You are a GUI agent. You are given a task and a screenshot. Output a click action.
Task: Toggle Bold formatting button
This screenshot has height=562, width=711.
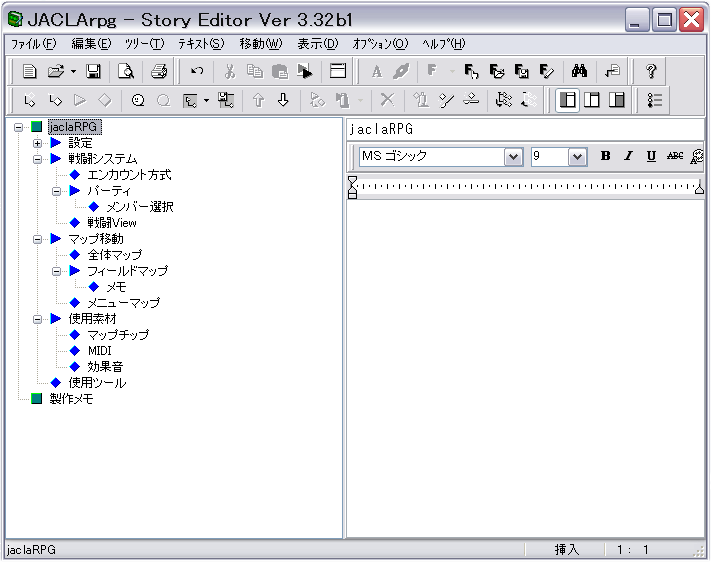pos(605,156)
